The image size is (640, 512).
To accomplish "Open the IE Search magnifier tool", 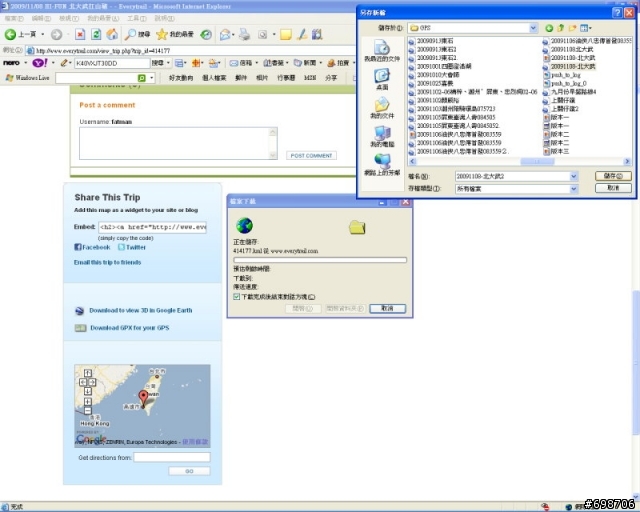I will point(131,34).
